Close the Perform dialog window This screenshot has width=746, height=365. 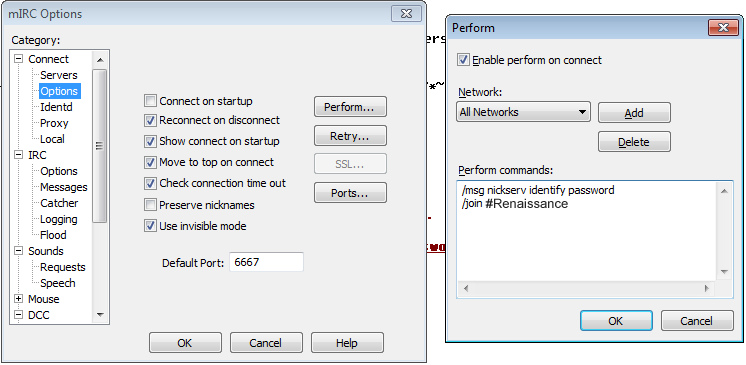723,28
